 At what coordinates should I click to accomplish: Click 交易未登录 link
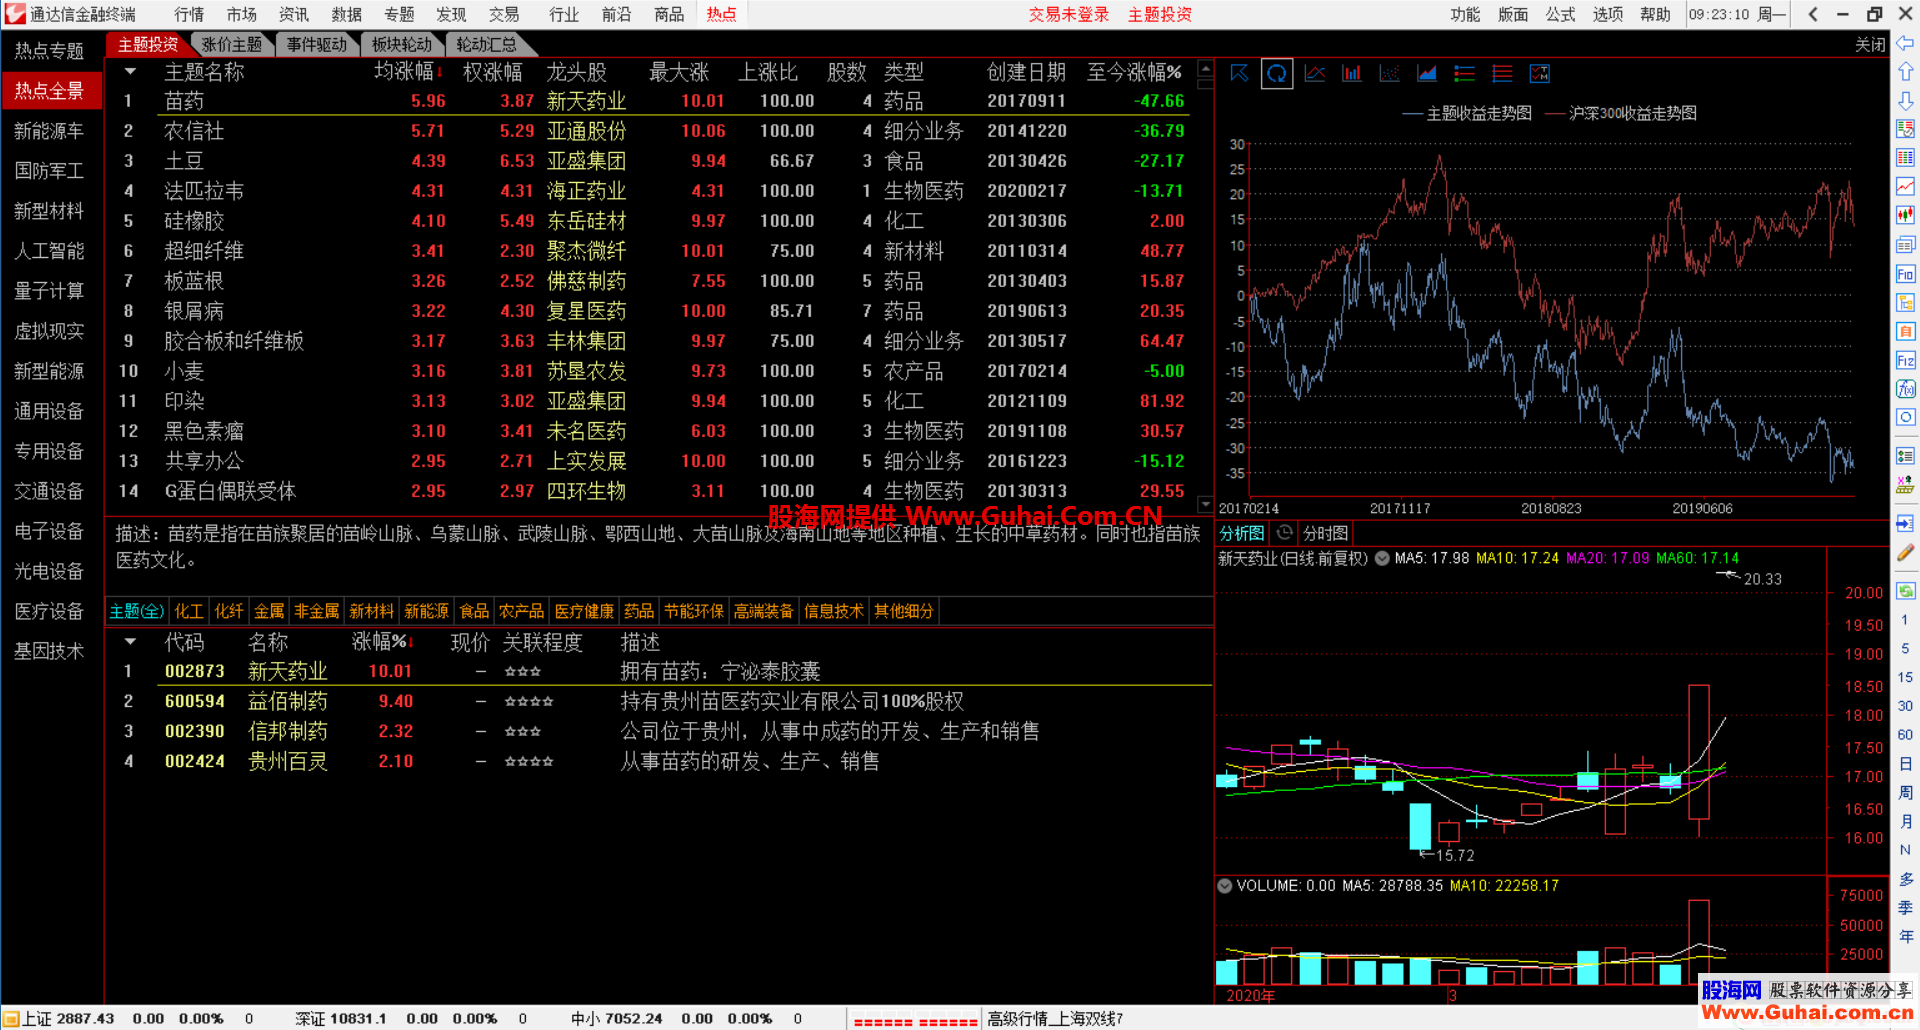coord(1069,14)
